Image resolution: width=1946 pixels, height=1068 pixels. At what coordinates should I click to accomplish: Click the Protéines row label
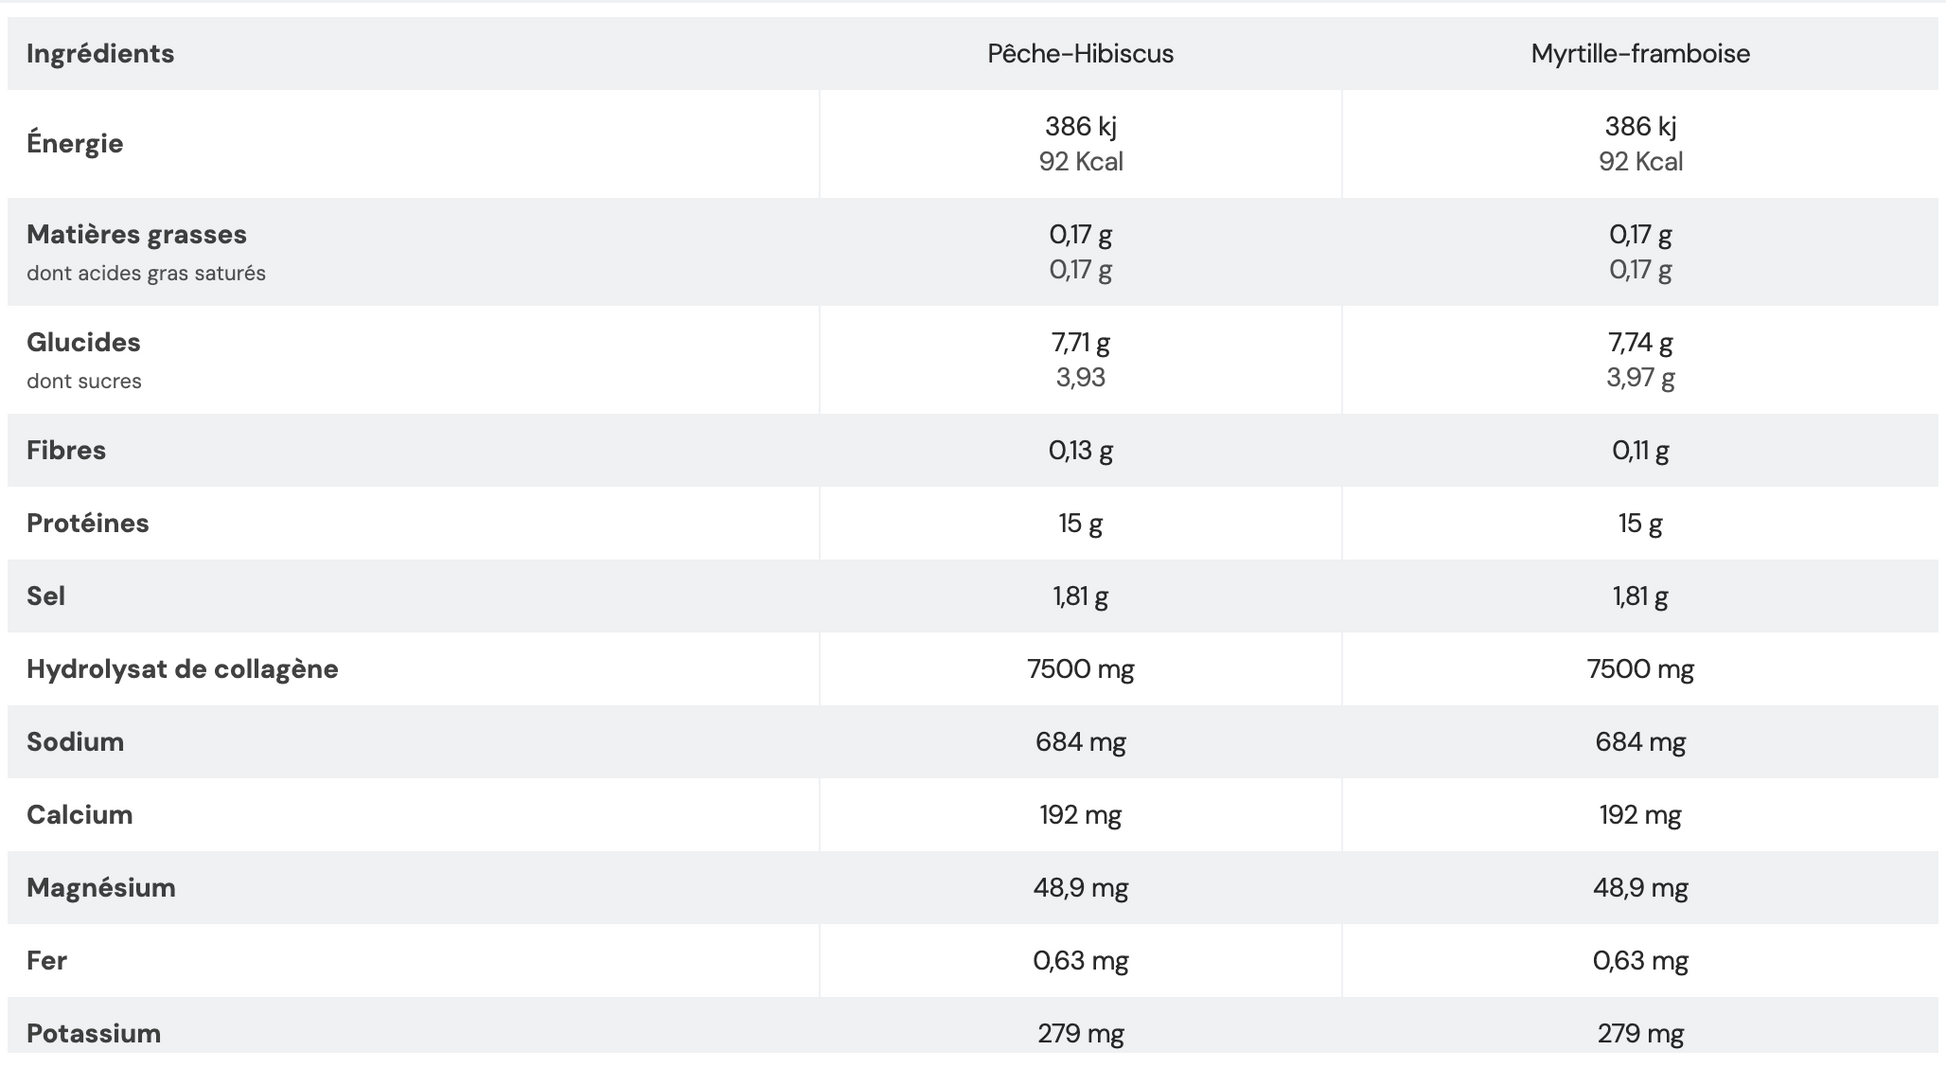coord(88,524)
